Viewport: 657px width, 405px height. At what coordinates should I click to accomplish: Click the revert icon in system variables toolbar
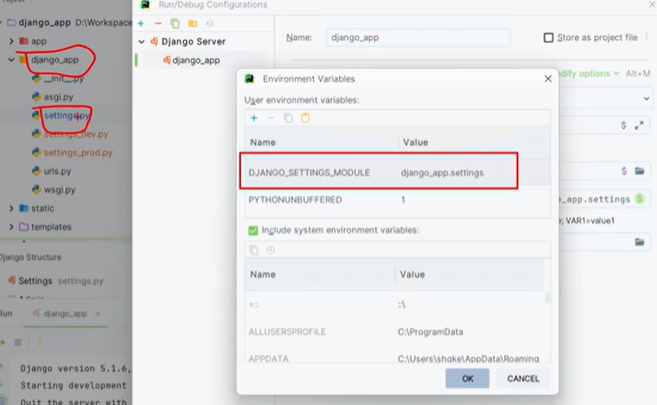(x=271, y=250)
